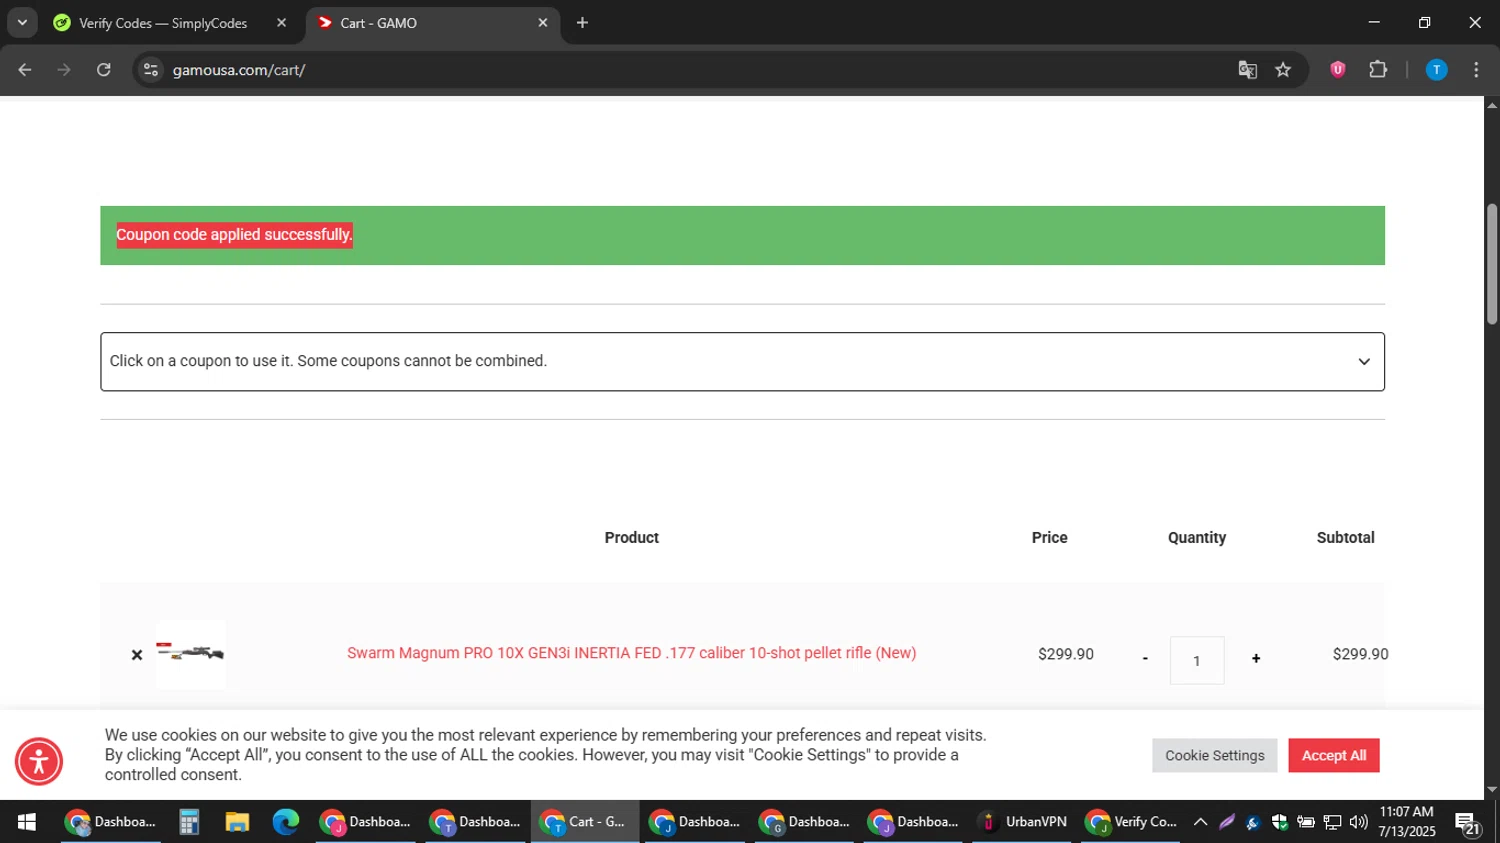Image resolution: width=1500 pixels, height=843 pixels.
Task: Open the Extensions puzzle icon
Action: (1378, 70)
